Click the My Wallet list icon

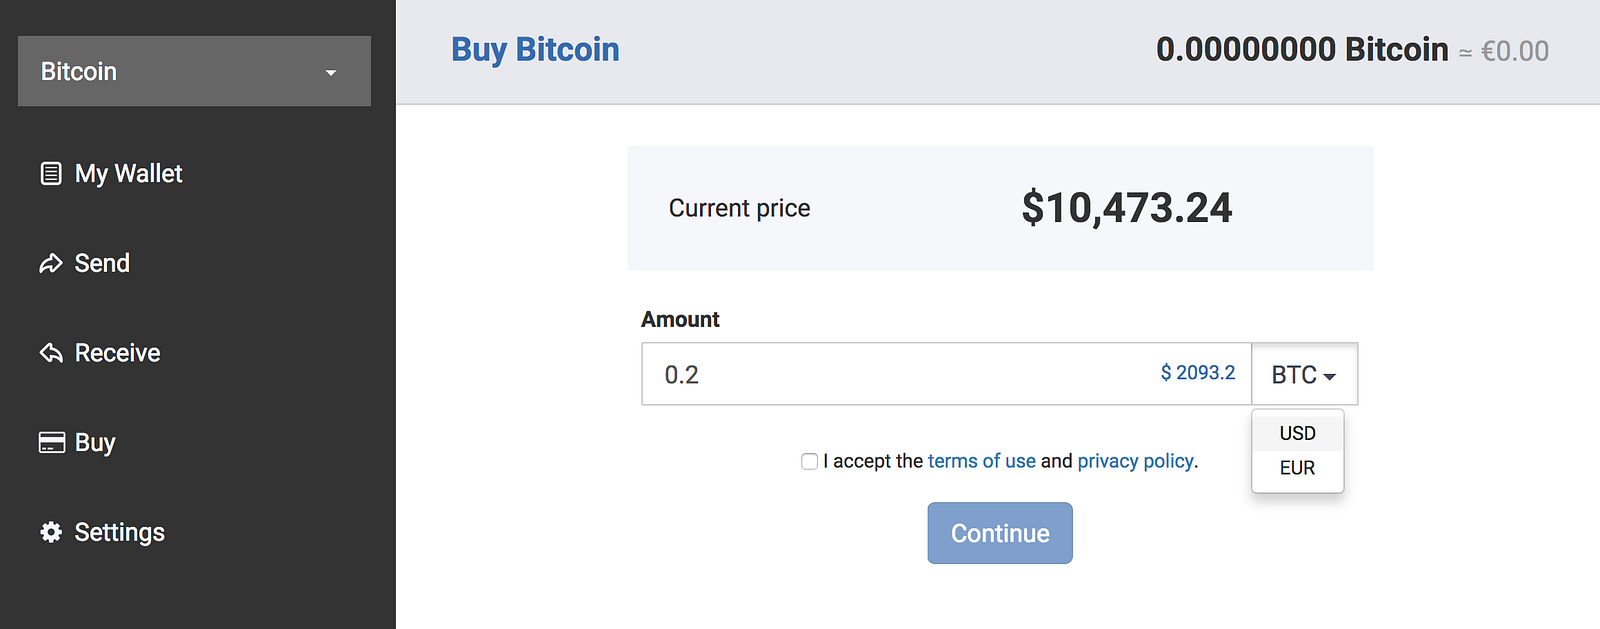(x=51, y=174)
